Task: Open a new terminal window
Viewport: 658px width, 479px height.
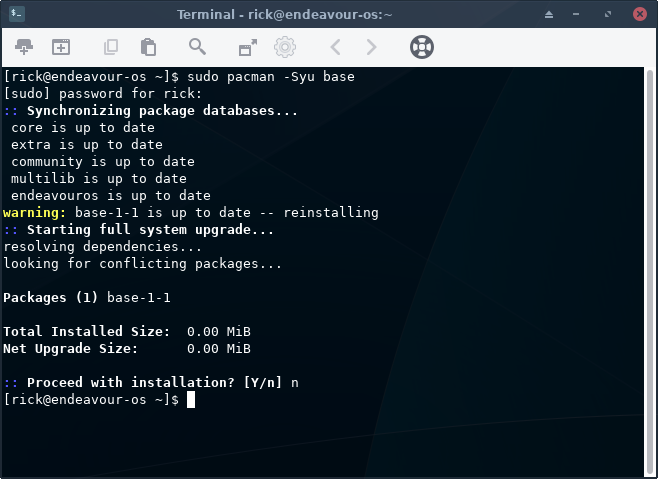Action: pos(61,47)
